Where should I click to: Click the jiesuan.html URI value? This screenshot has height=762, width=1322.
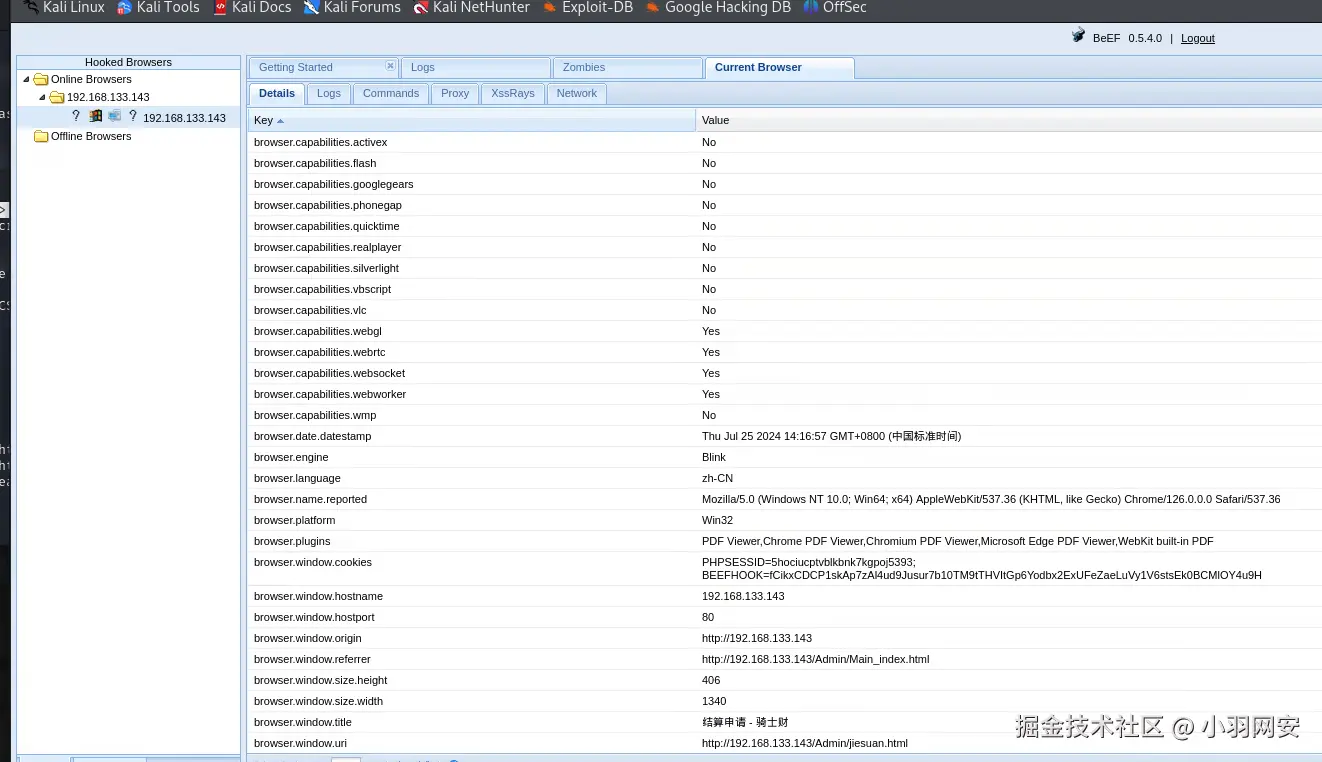pos(805,743)
